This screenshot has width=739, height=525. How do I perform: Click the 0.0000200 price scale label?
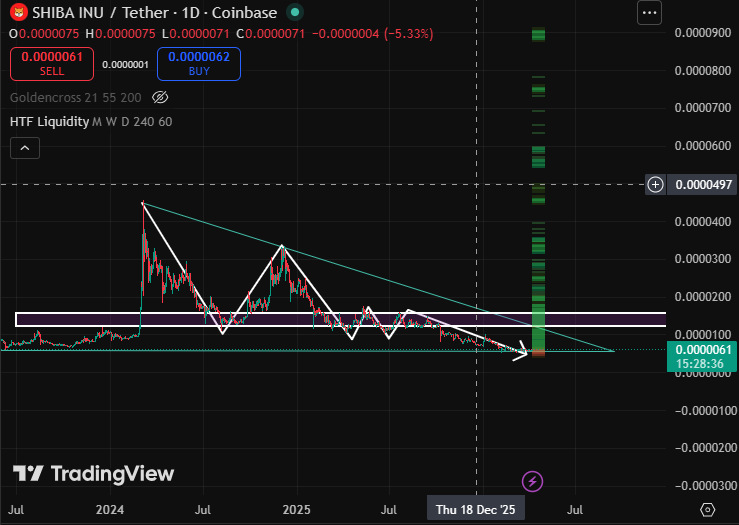pos(703,297)
